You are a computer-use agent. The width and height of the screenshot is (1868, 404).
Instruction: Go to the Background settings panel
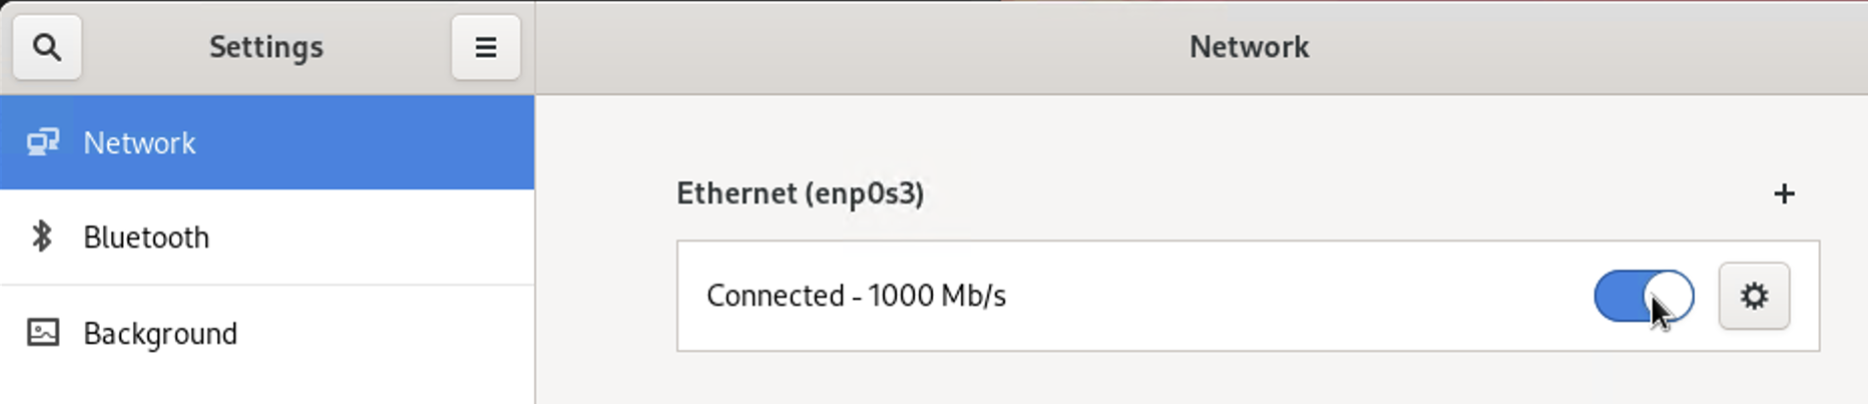click(x=160, y=333)
